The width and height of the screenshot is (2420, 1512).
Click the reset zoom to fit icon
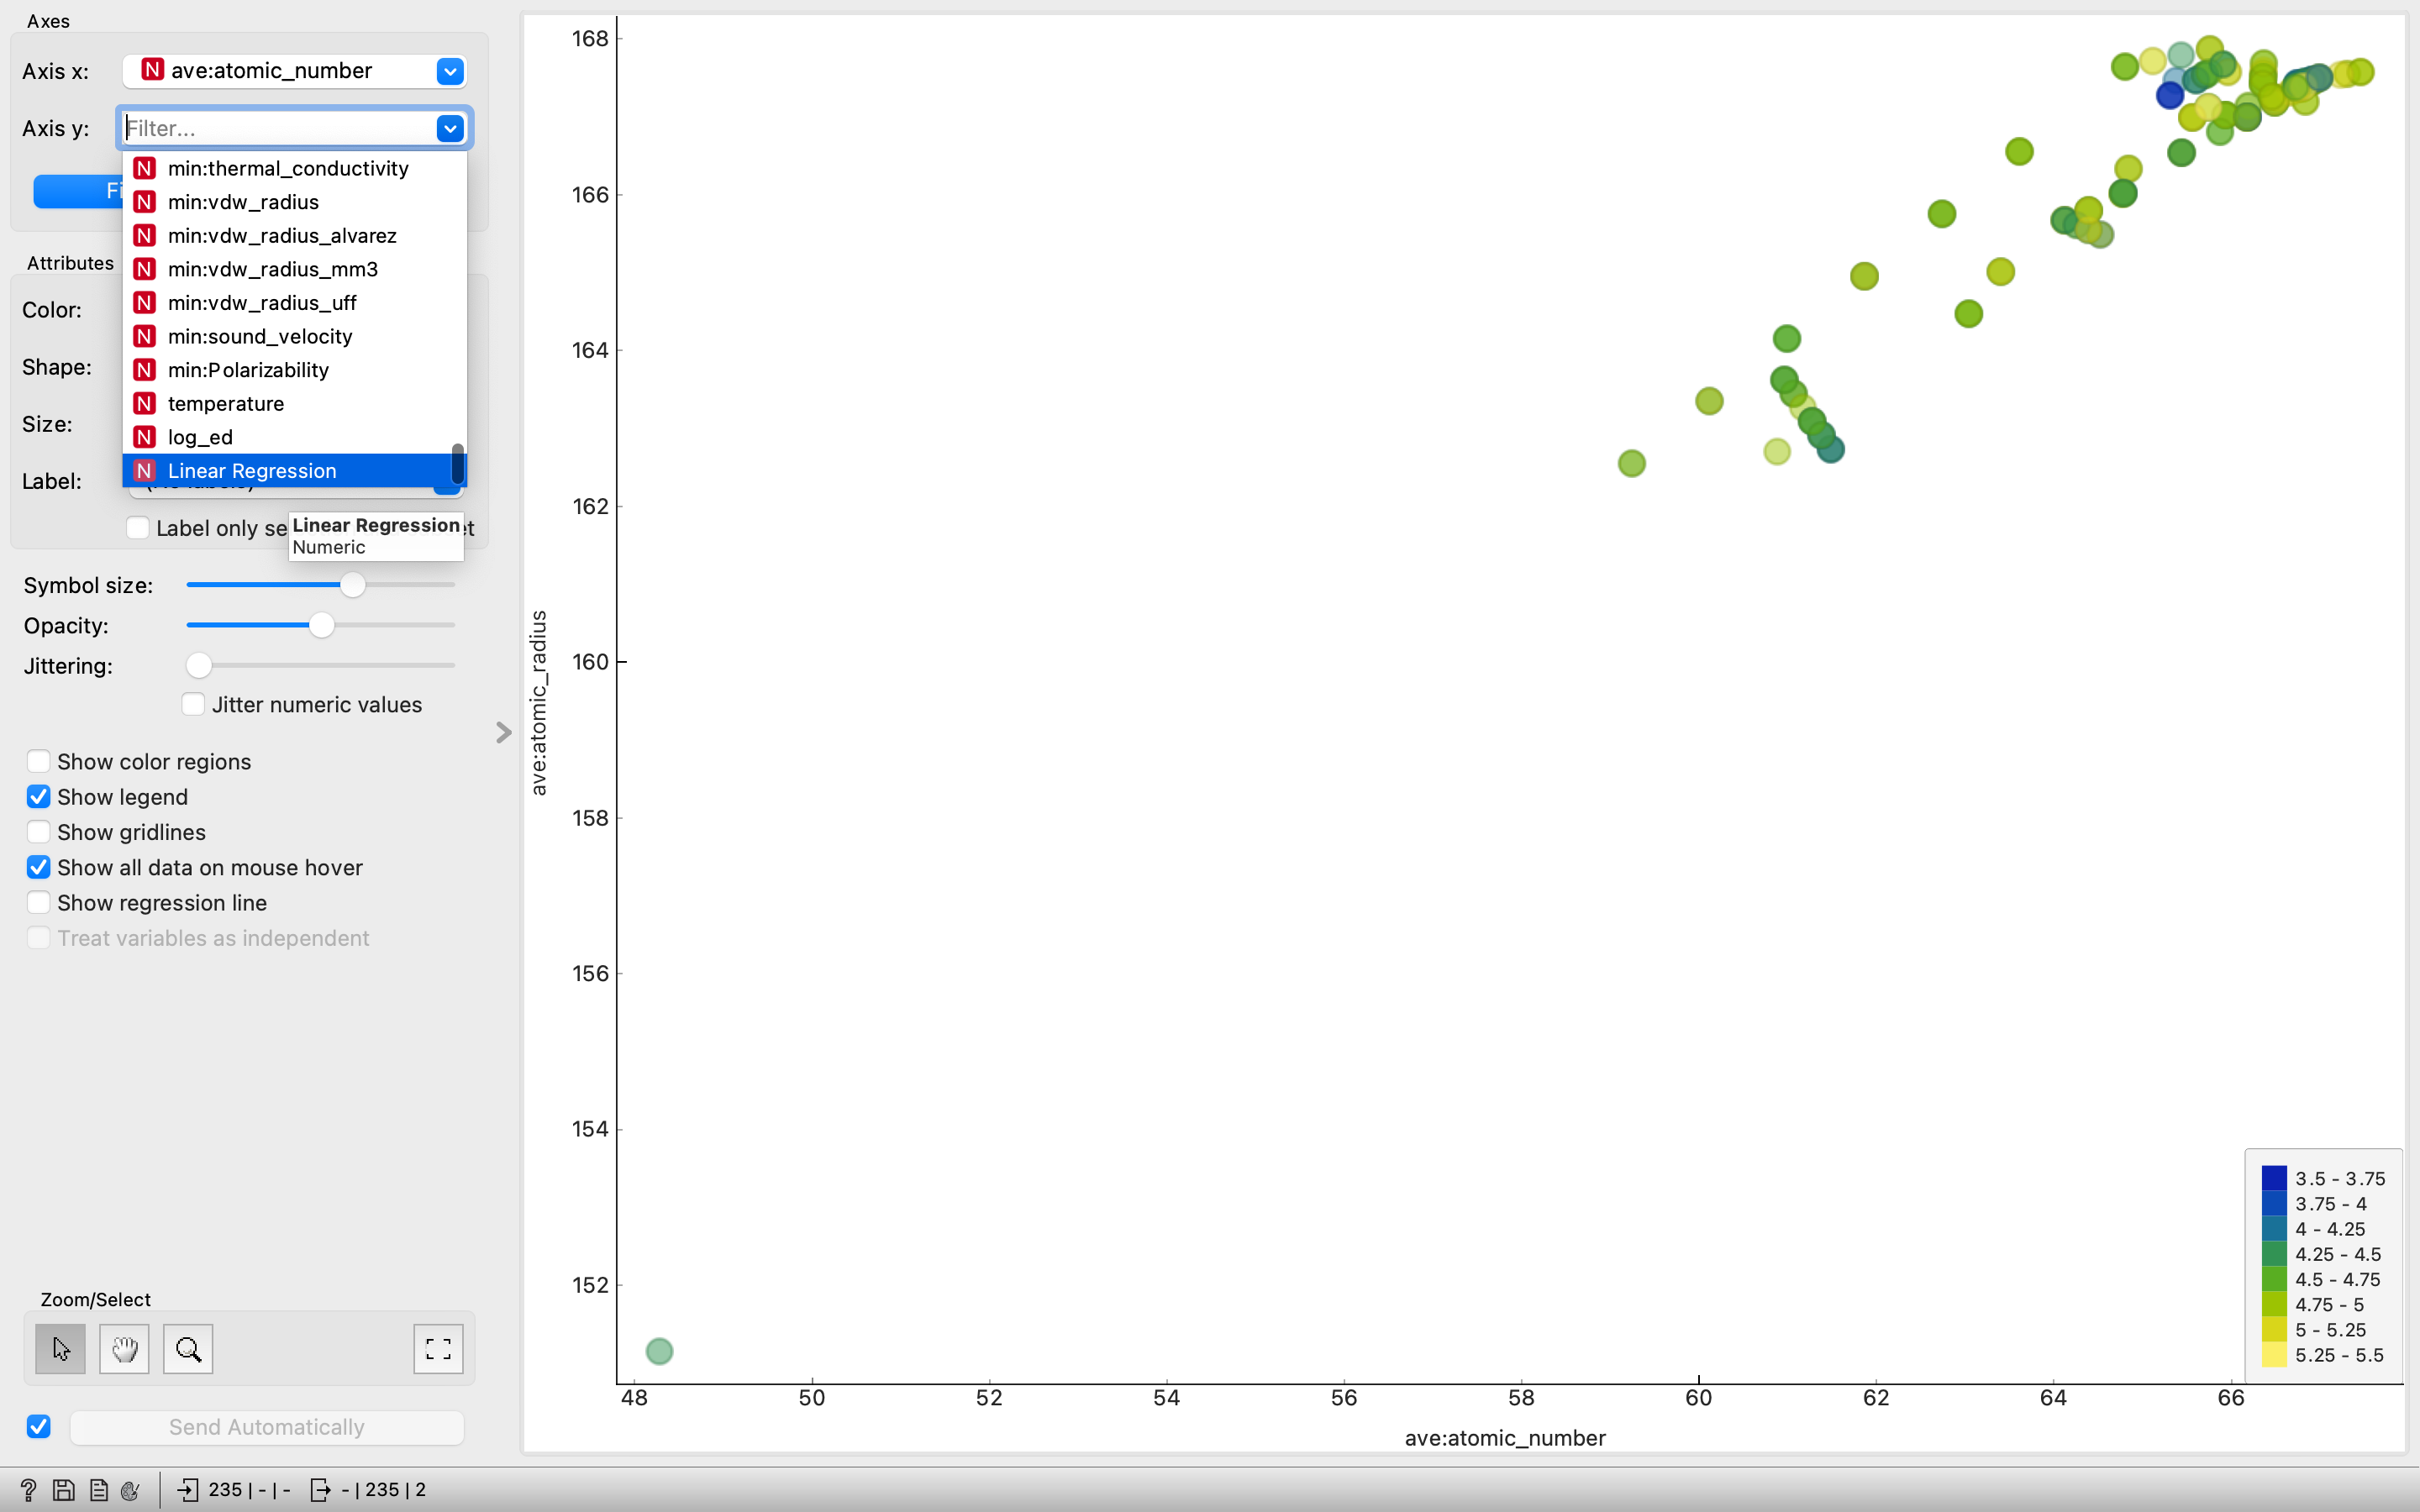[x=438, y=1349]
